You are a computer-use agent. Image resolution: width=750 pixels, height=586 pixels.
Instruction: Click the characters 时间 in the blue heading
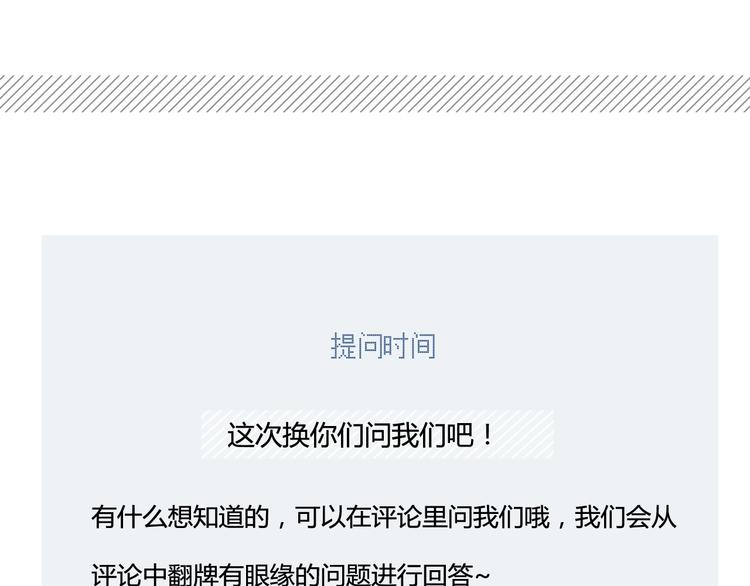pyautogui.click(x=409, y=346)
